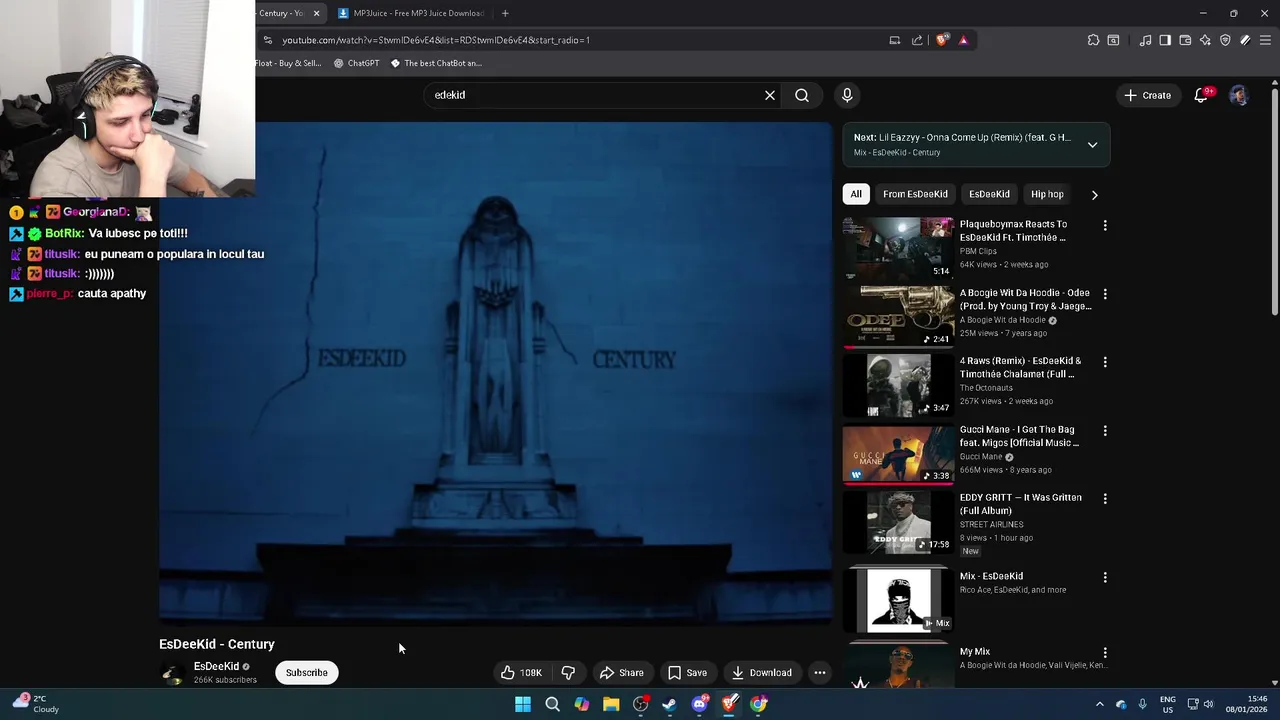Open options menu for 4 Raws (Remix) video
1280x720 pixels.
tap(1105, 362)
